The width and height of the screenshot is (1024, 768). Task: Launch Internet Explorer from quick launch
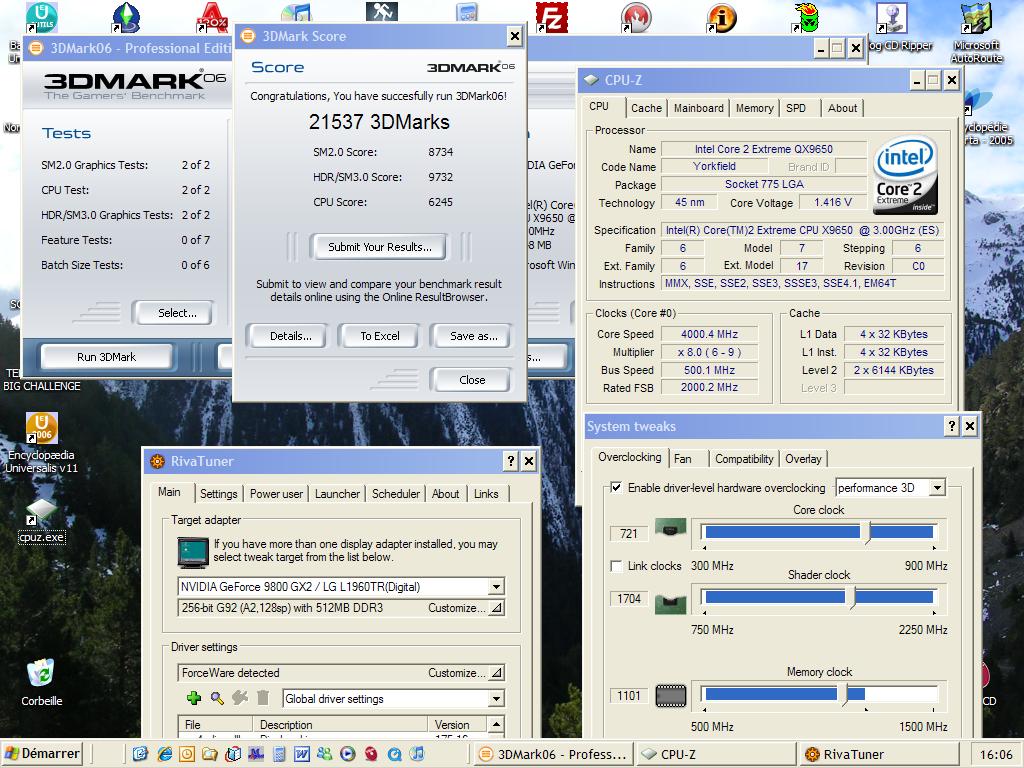[164, 754]
